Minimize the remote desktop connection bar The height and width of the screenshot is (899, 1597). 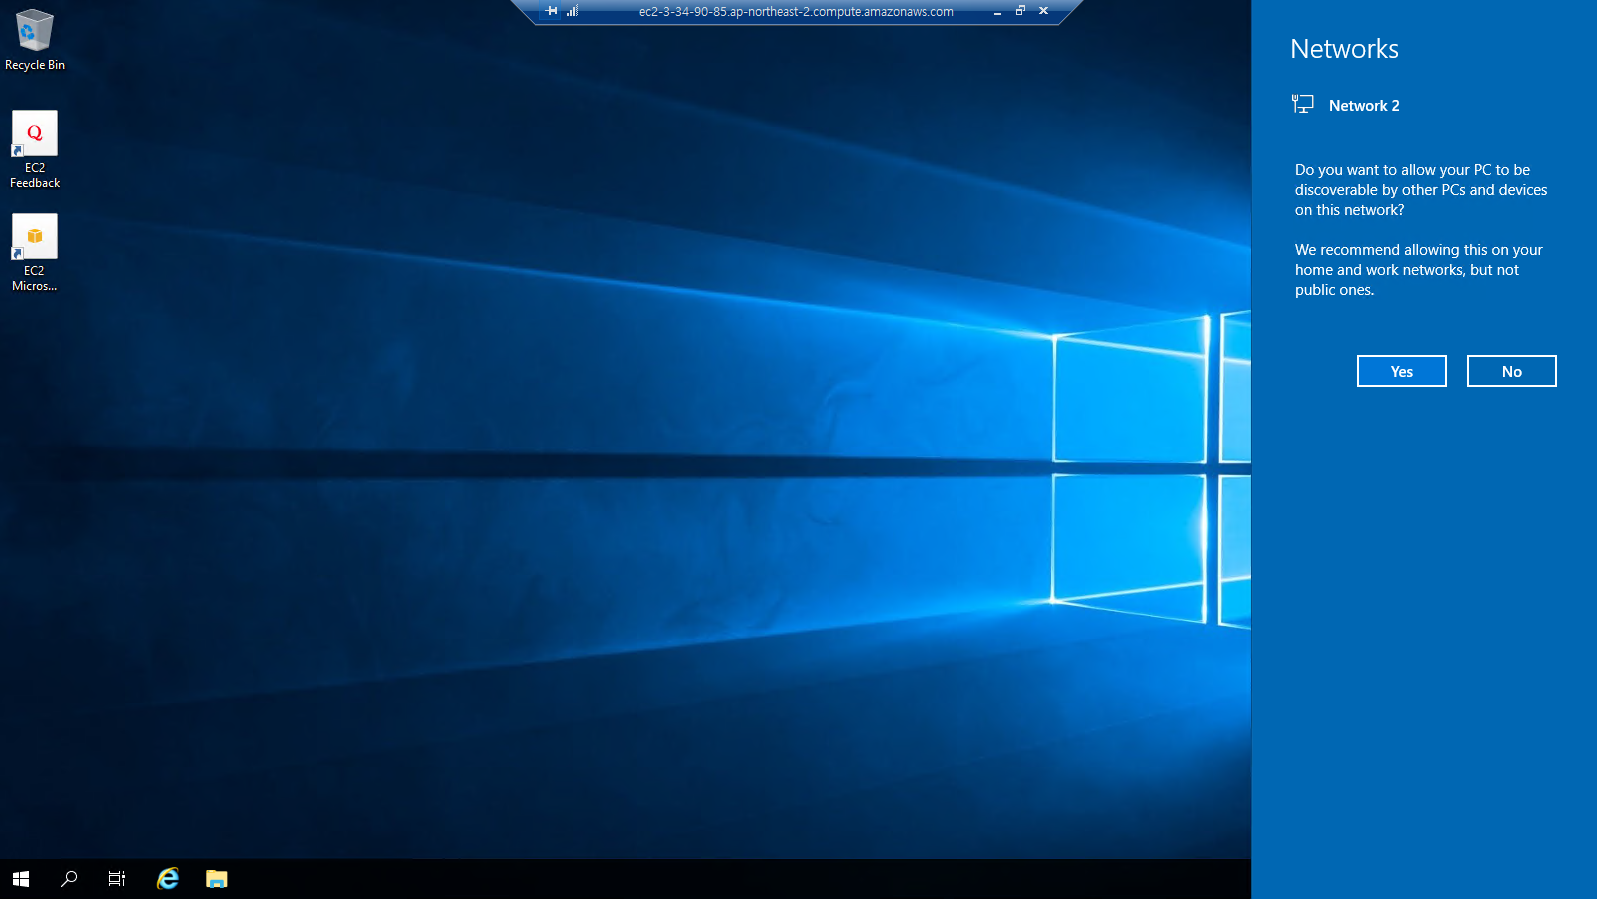point(997,12)
